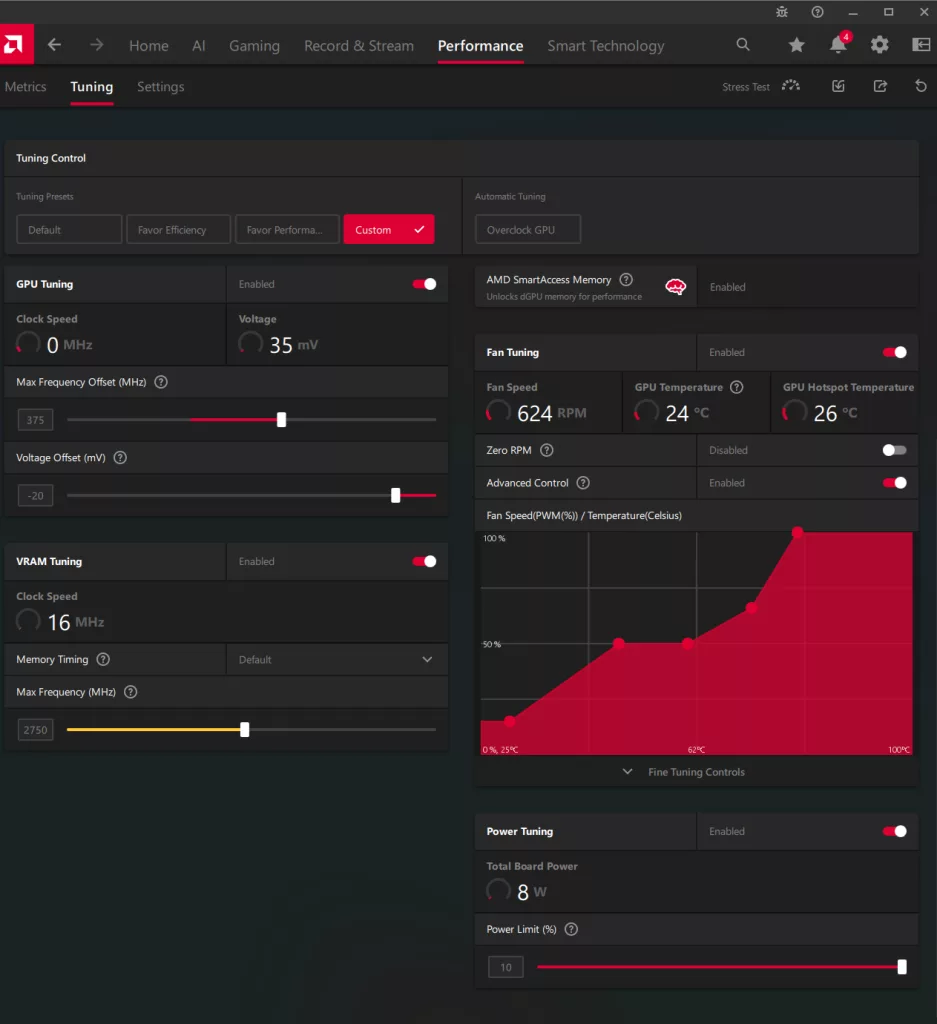Image resolution: width=937 pixels, height=1024 pixels.
Task: Click the export profile icon
Action: pos(880,86)
